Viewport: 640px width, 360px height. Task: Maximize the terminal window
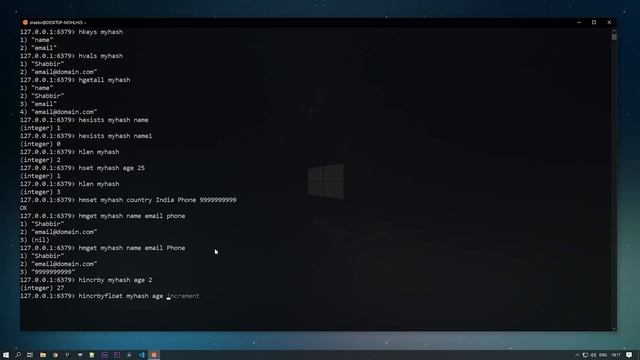coord(594,22)
